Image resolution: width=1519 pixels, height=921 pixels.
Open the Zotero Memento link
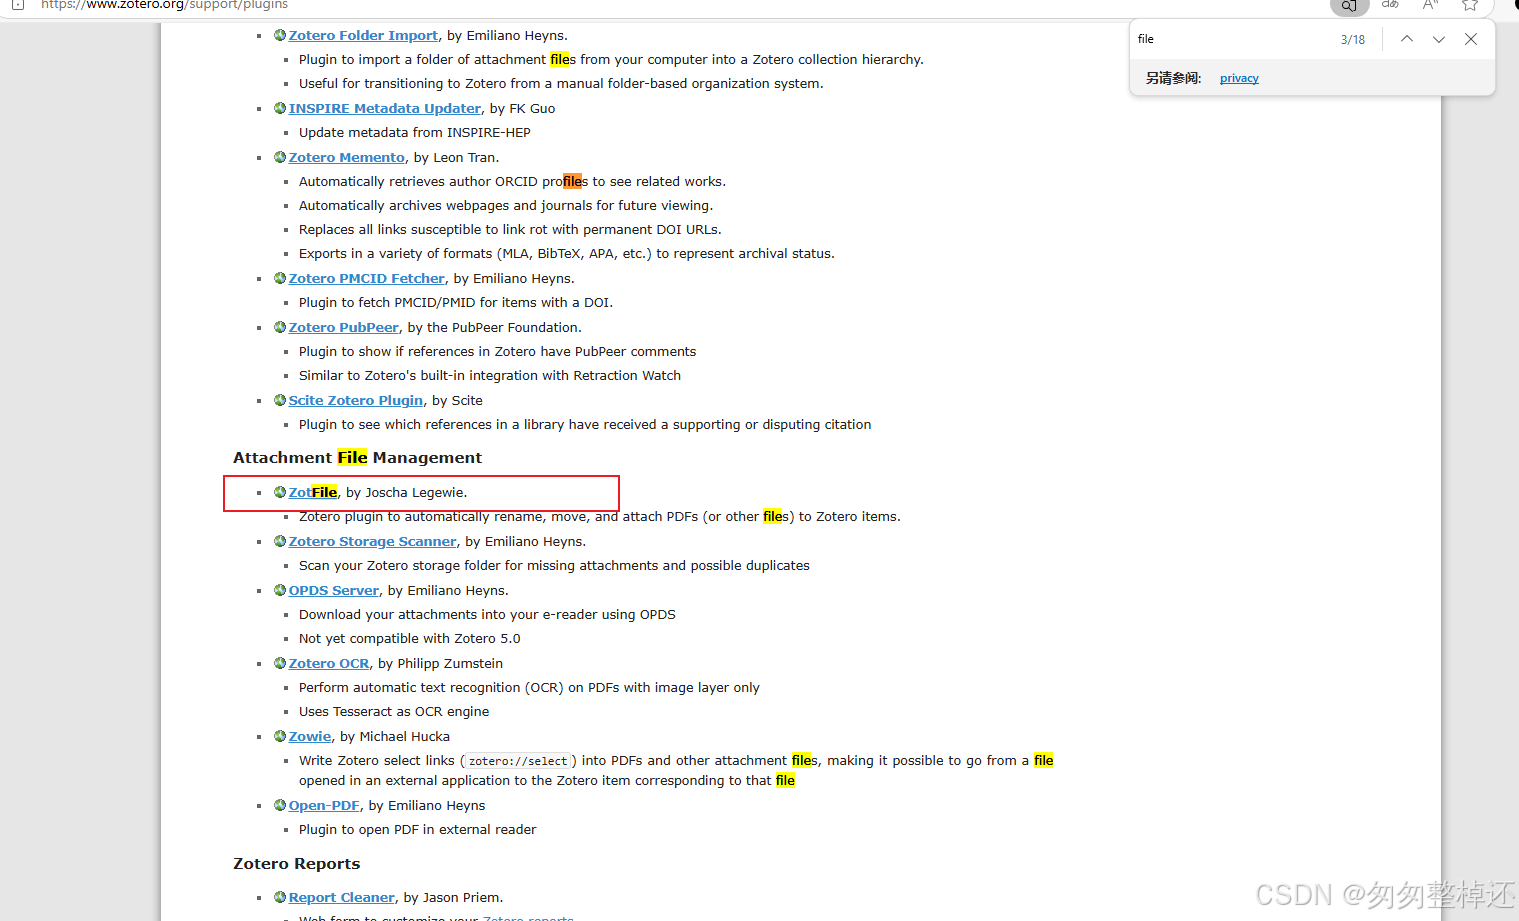pyautogui.click(x=347, y=157)
